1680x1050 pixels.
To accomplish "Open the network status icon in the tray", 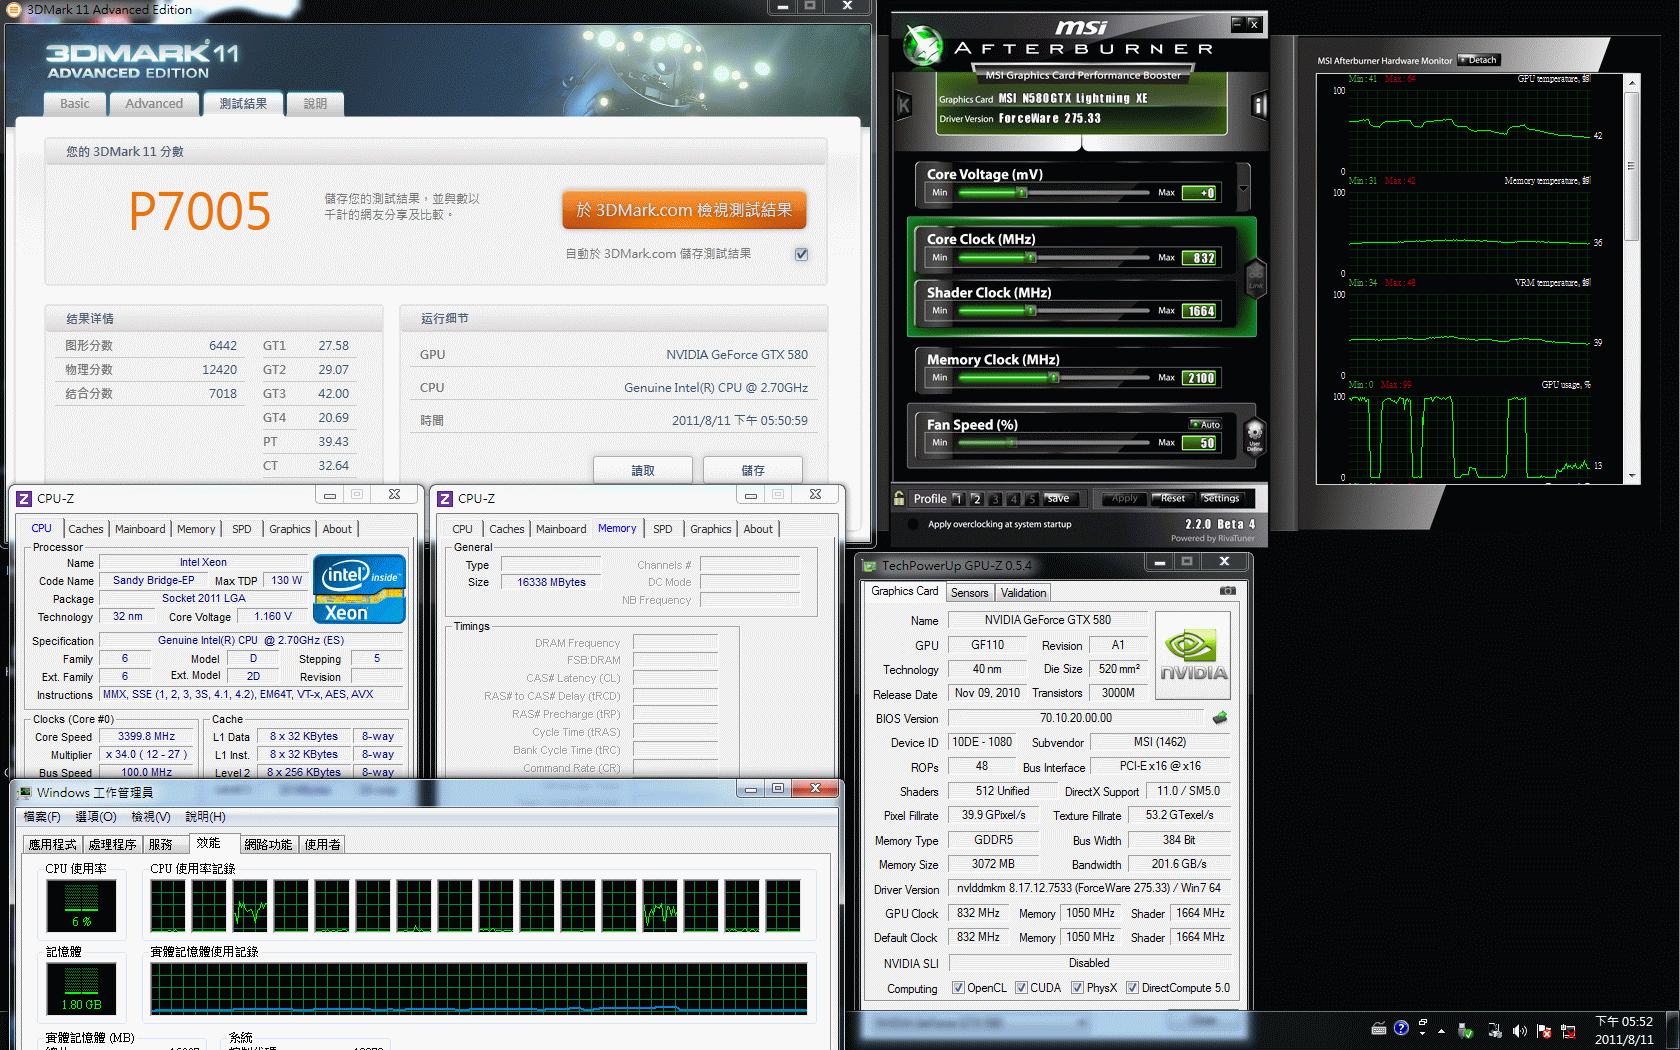I will pyautogui.click(x=1568, y=1031).
